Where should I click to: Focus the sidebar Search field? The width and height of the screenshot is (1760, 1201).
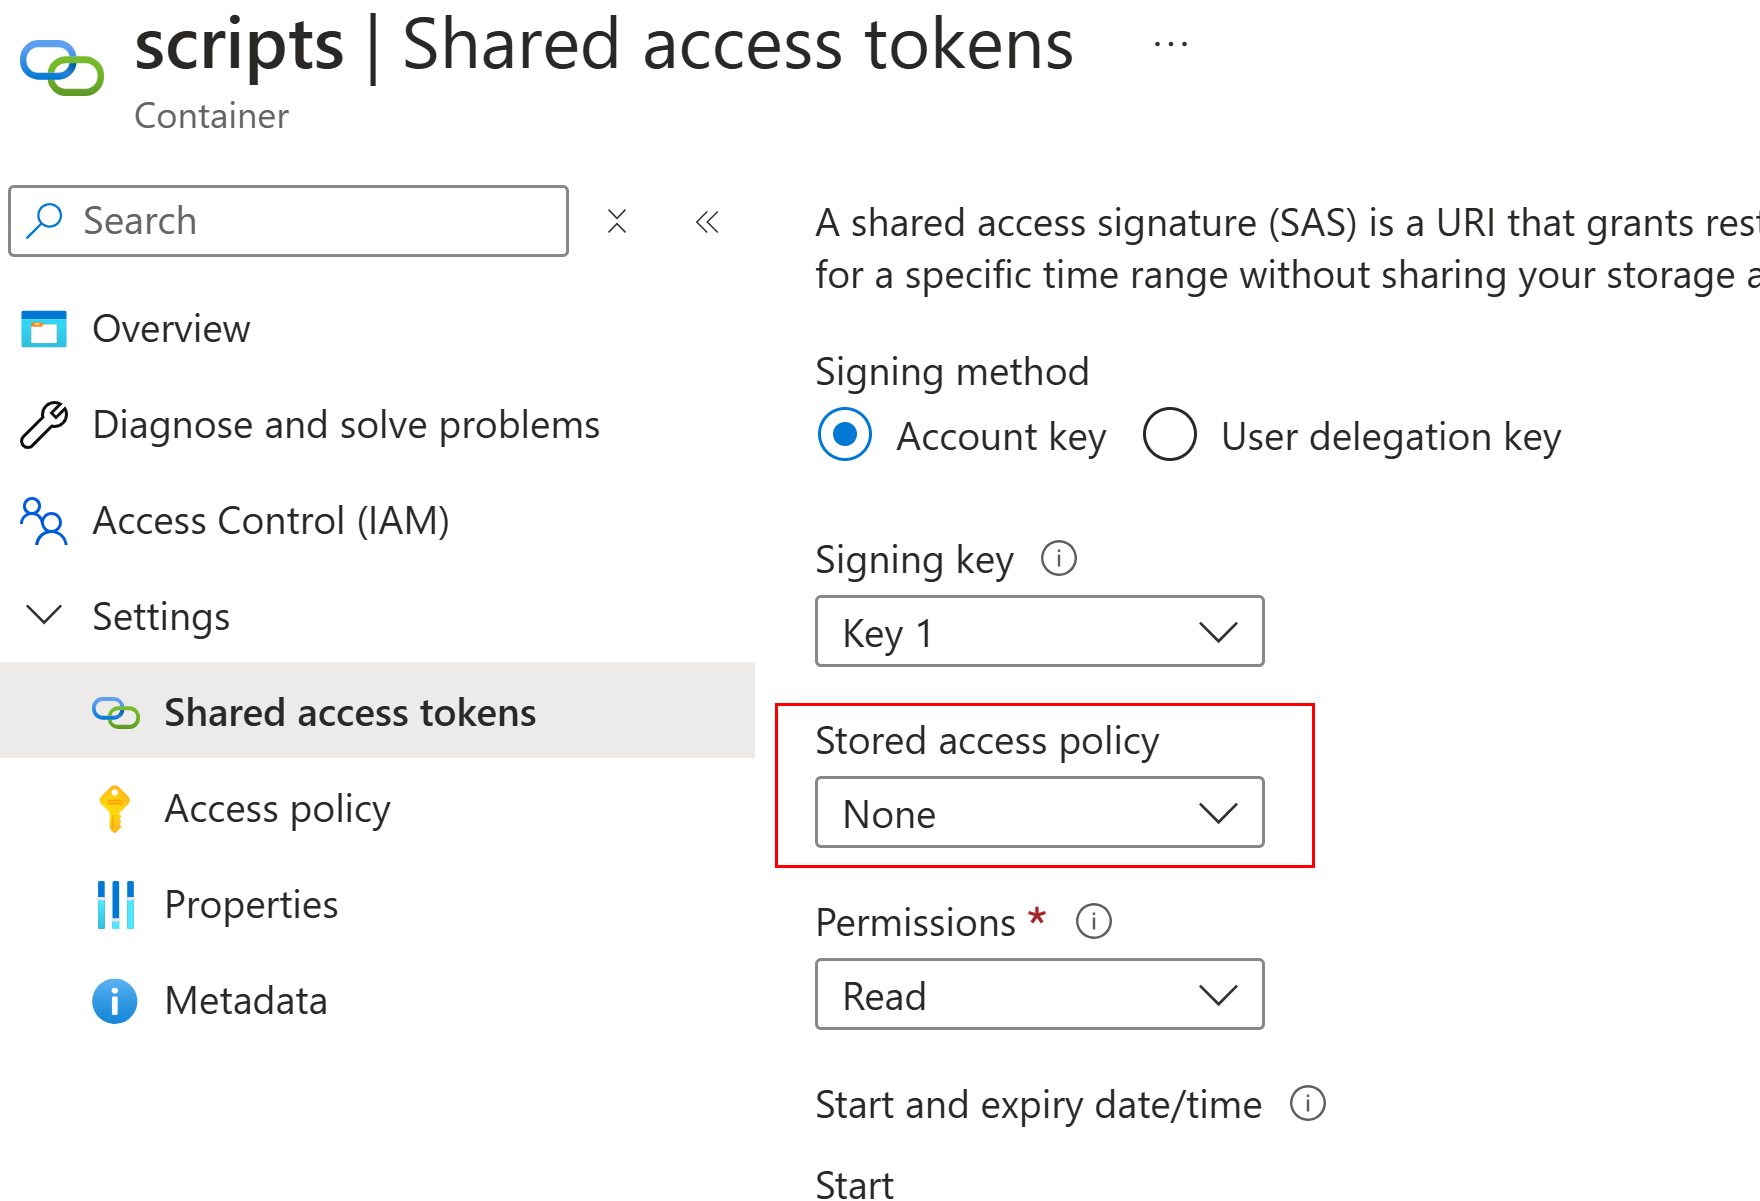point(289,221)
